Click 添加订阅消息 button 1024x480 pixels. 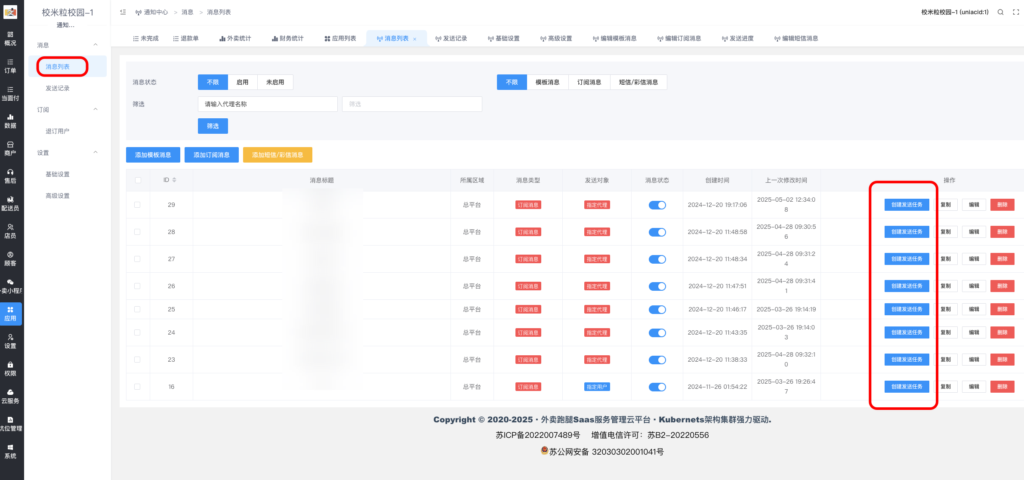[x=212, y=155]
